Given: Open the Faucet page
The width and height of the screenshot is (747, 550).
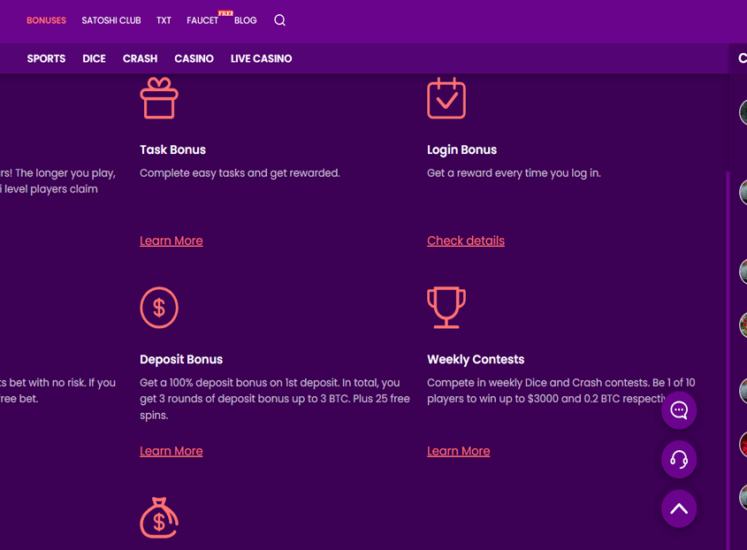Looking at the screenshot, I should (202, 20).
